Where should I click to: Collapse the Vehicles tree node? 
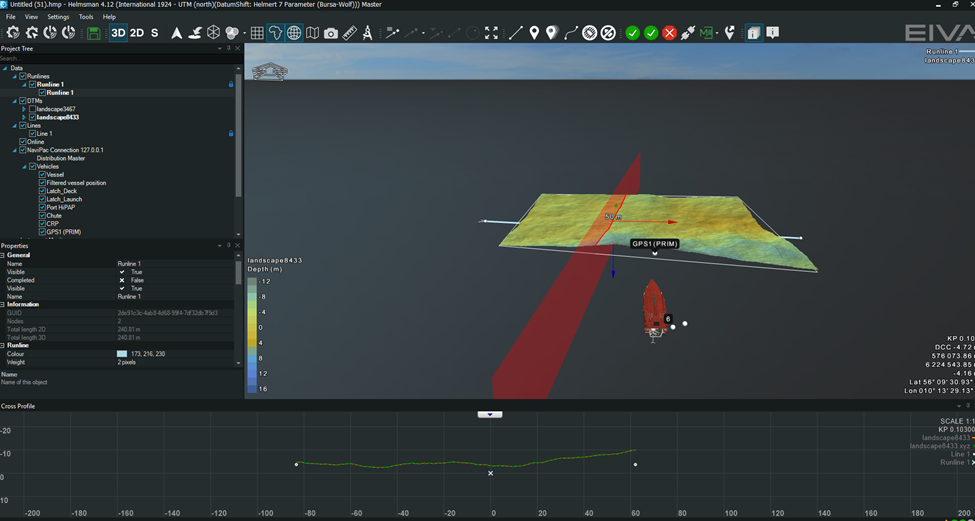point(25,167)
